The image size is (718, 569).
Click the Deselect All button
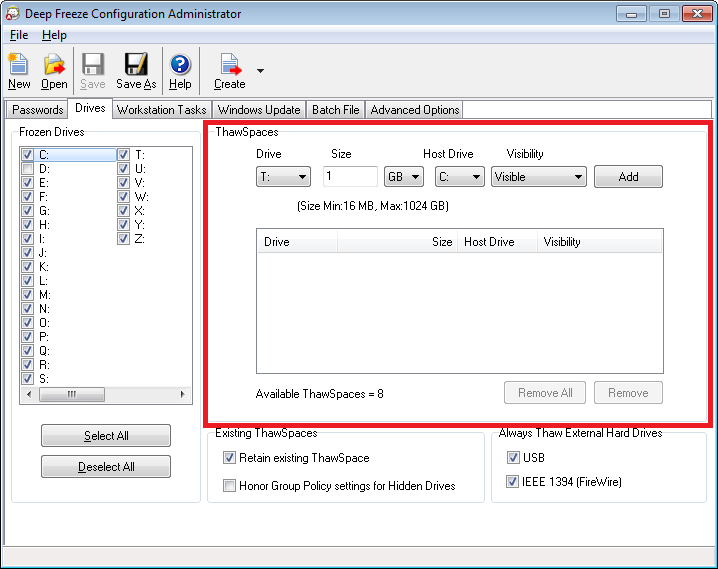pyautogui.click(x=106, y=467)
